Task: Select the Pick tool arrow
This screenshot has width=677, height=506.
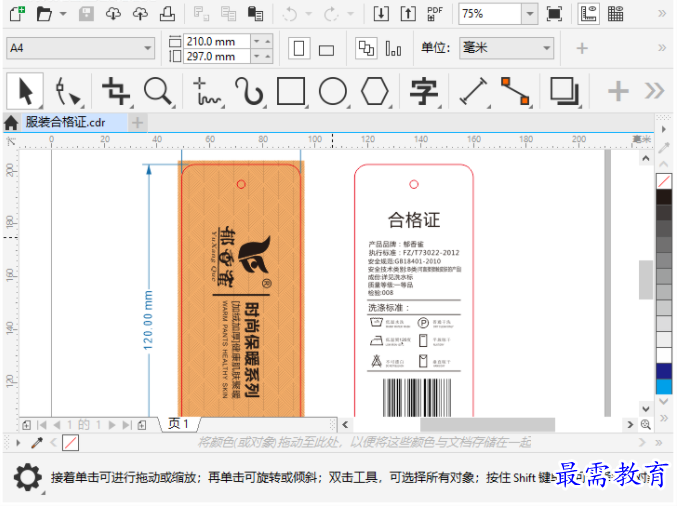Action: 25,91
